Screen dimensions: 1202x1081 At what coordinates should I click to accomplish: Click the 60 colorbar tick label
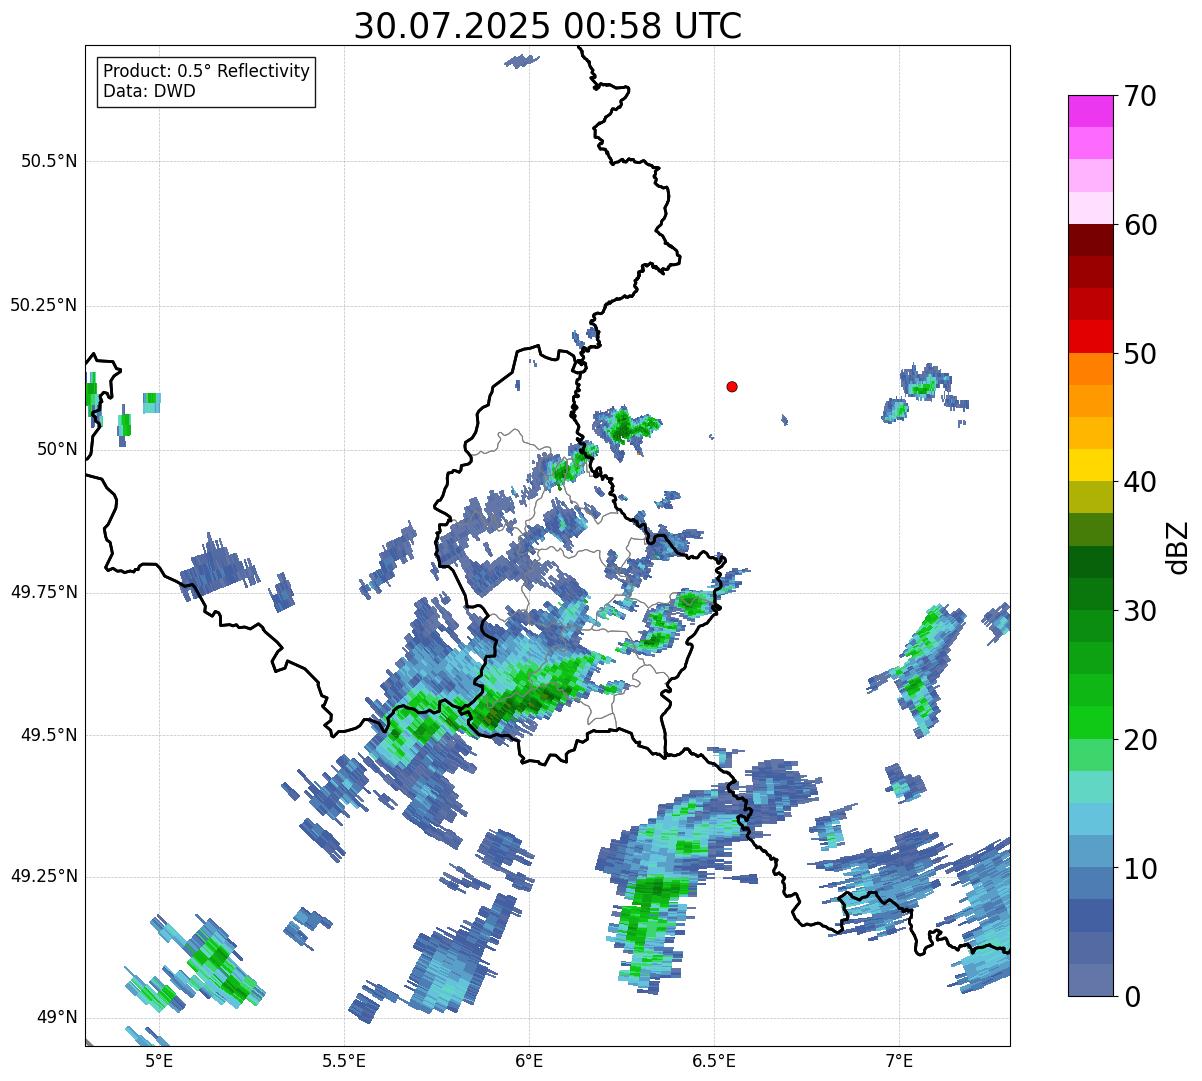pyautogui.click(x=1141, y=225)
